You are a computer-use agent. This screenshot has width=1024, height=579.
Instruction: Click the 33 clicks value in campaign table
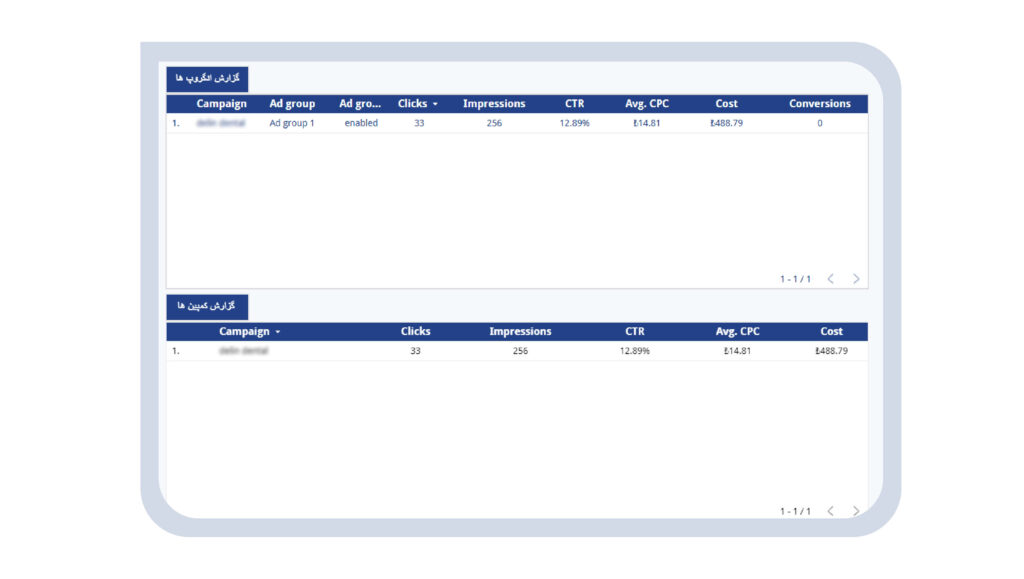pos(415,351)
